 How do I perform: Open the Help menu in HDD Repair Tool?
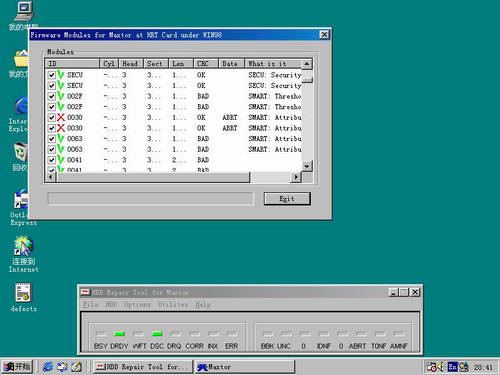tap(203, 304)
